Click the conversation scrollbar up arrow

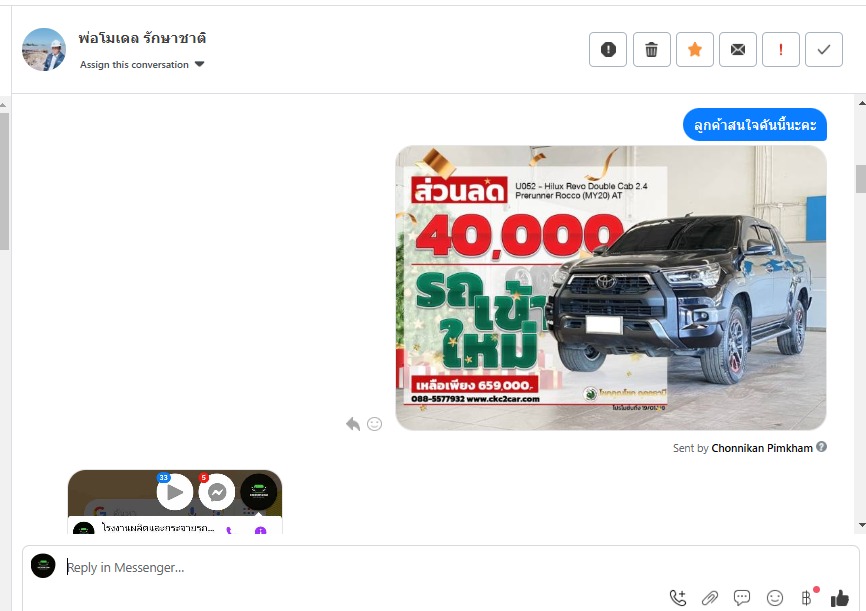[862, 103]
